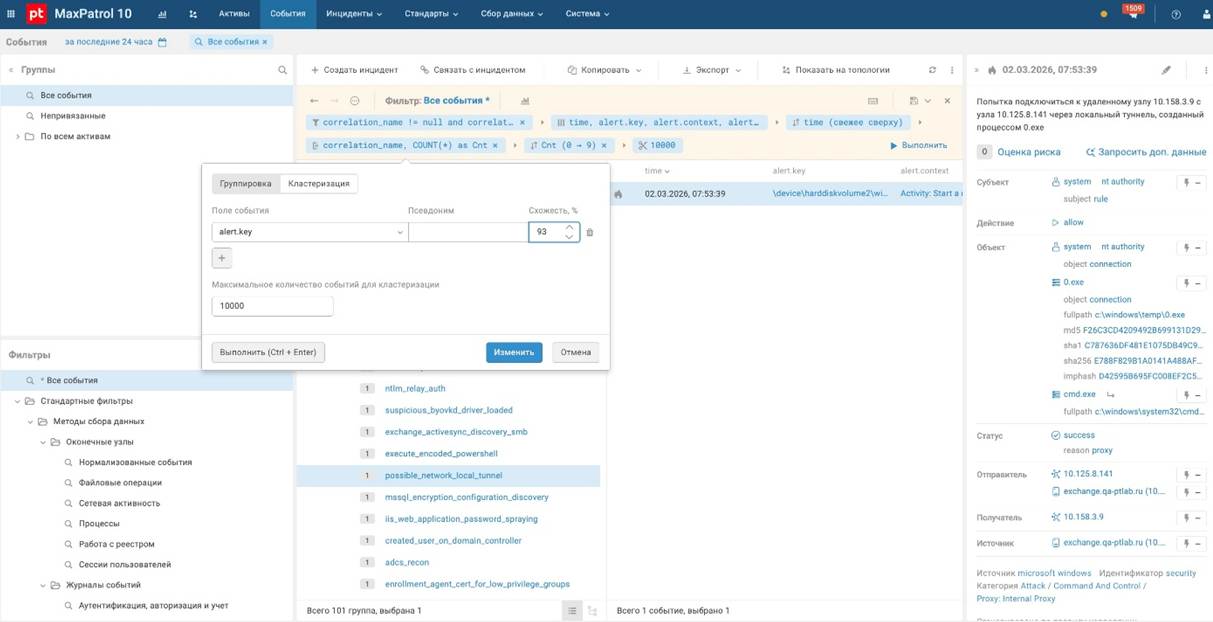This screenshot has height=622, width=1213.
Task: Add a clustering field with plus button
Action: [x=222, y=258]
